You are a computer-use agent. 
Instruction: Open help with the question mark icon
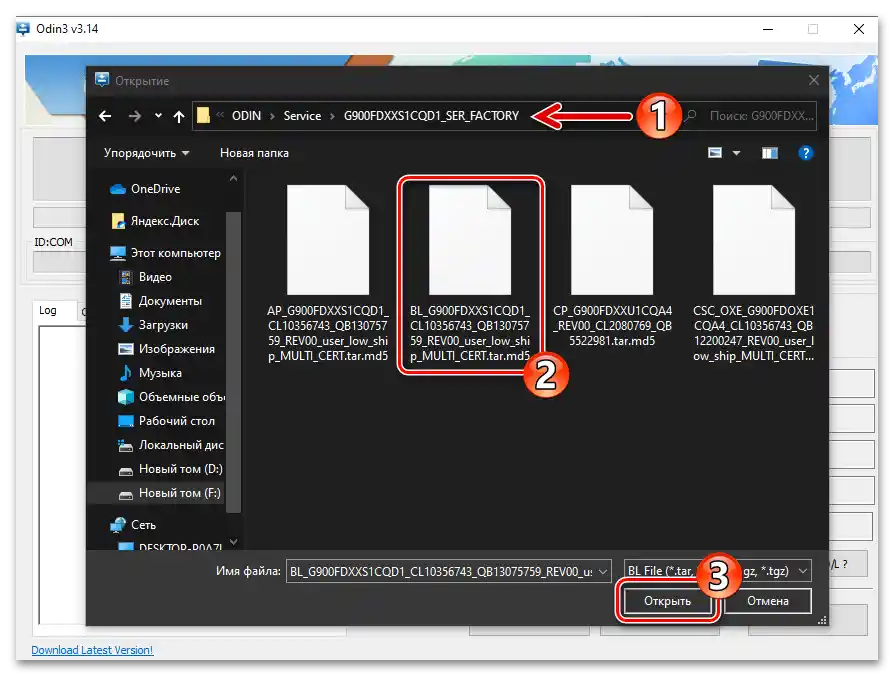805,153
